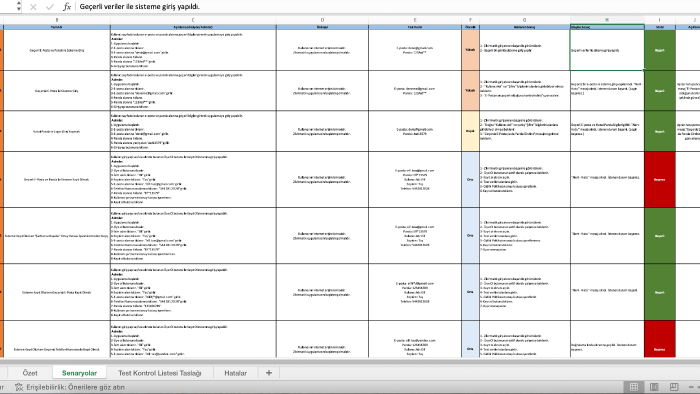Open the Test Kontrol Listesi Taslağı sheet
Screen dimensions: 700x394
coord(160,373)
